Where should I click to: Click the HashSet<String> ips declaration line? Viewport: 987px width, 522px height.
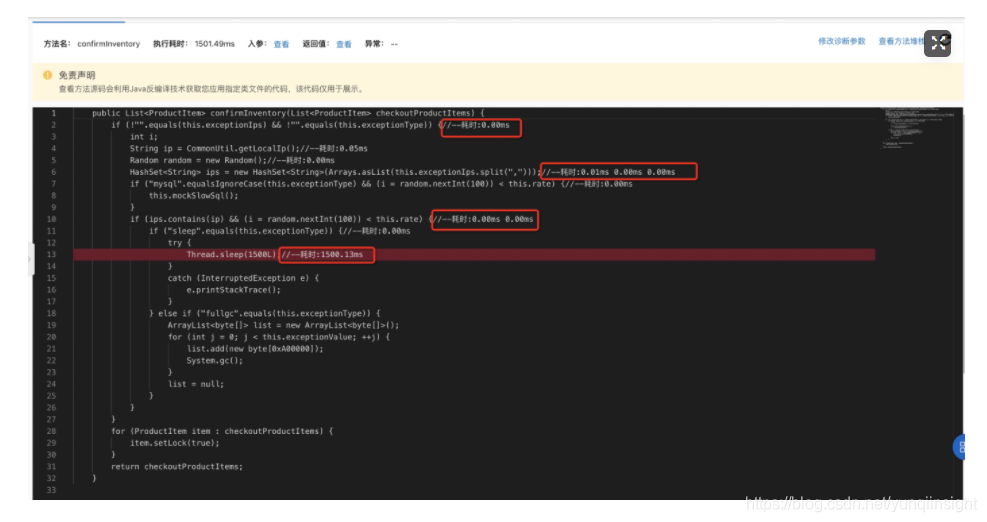[402, 172]
